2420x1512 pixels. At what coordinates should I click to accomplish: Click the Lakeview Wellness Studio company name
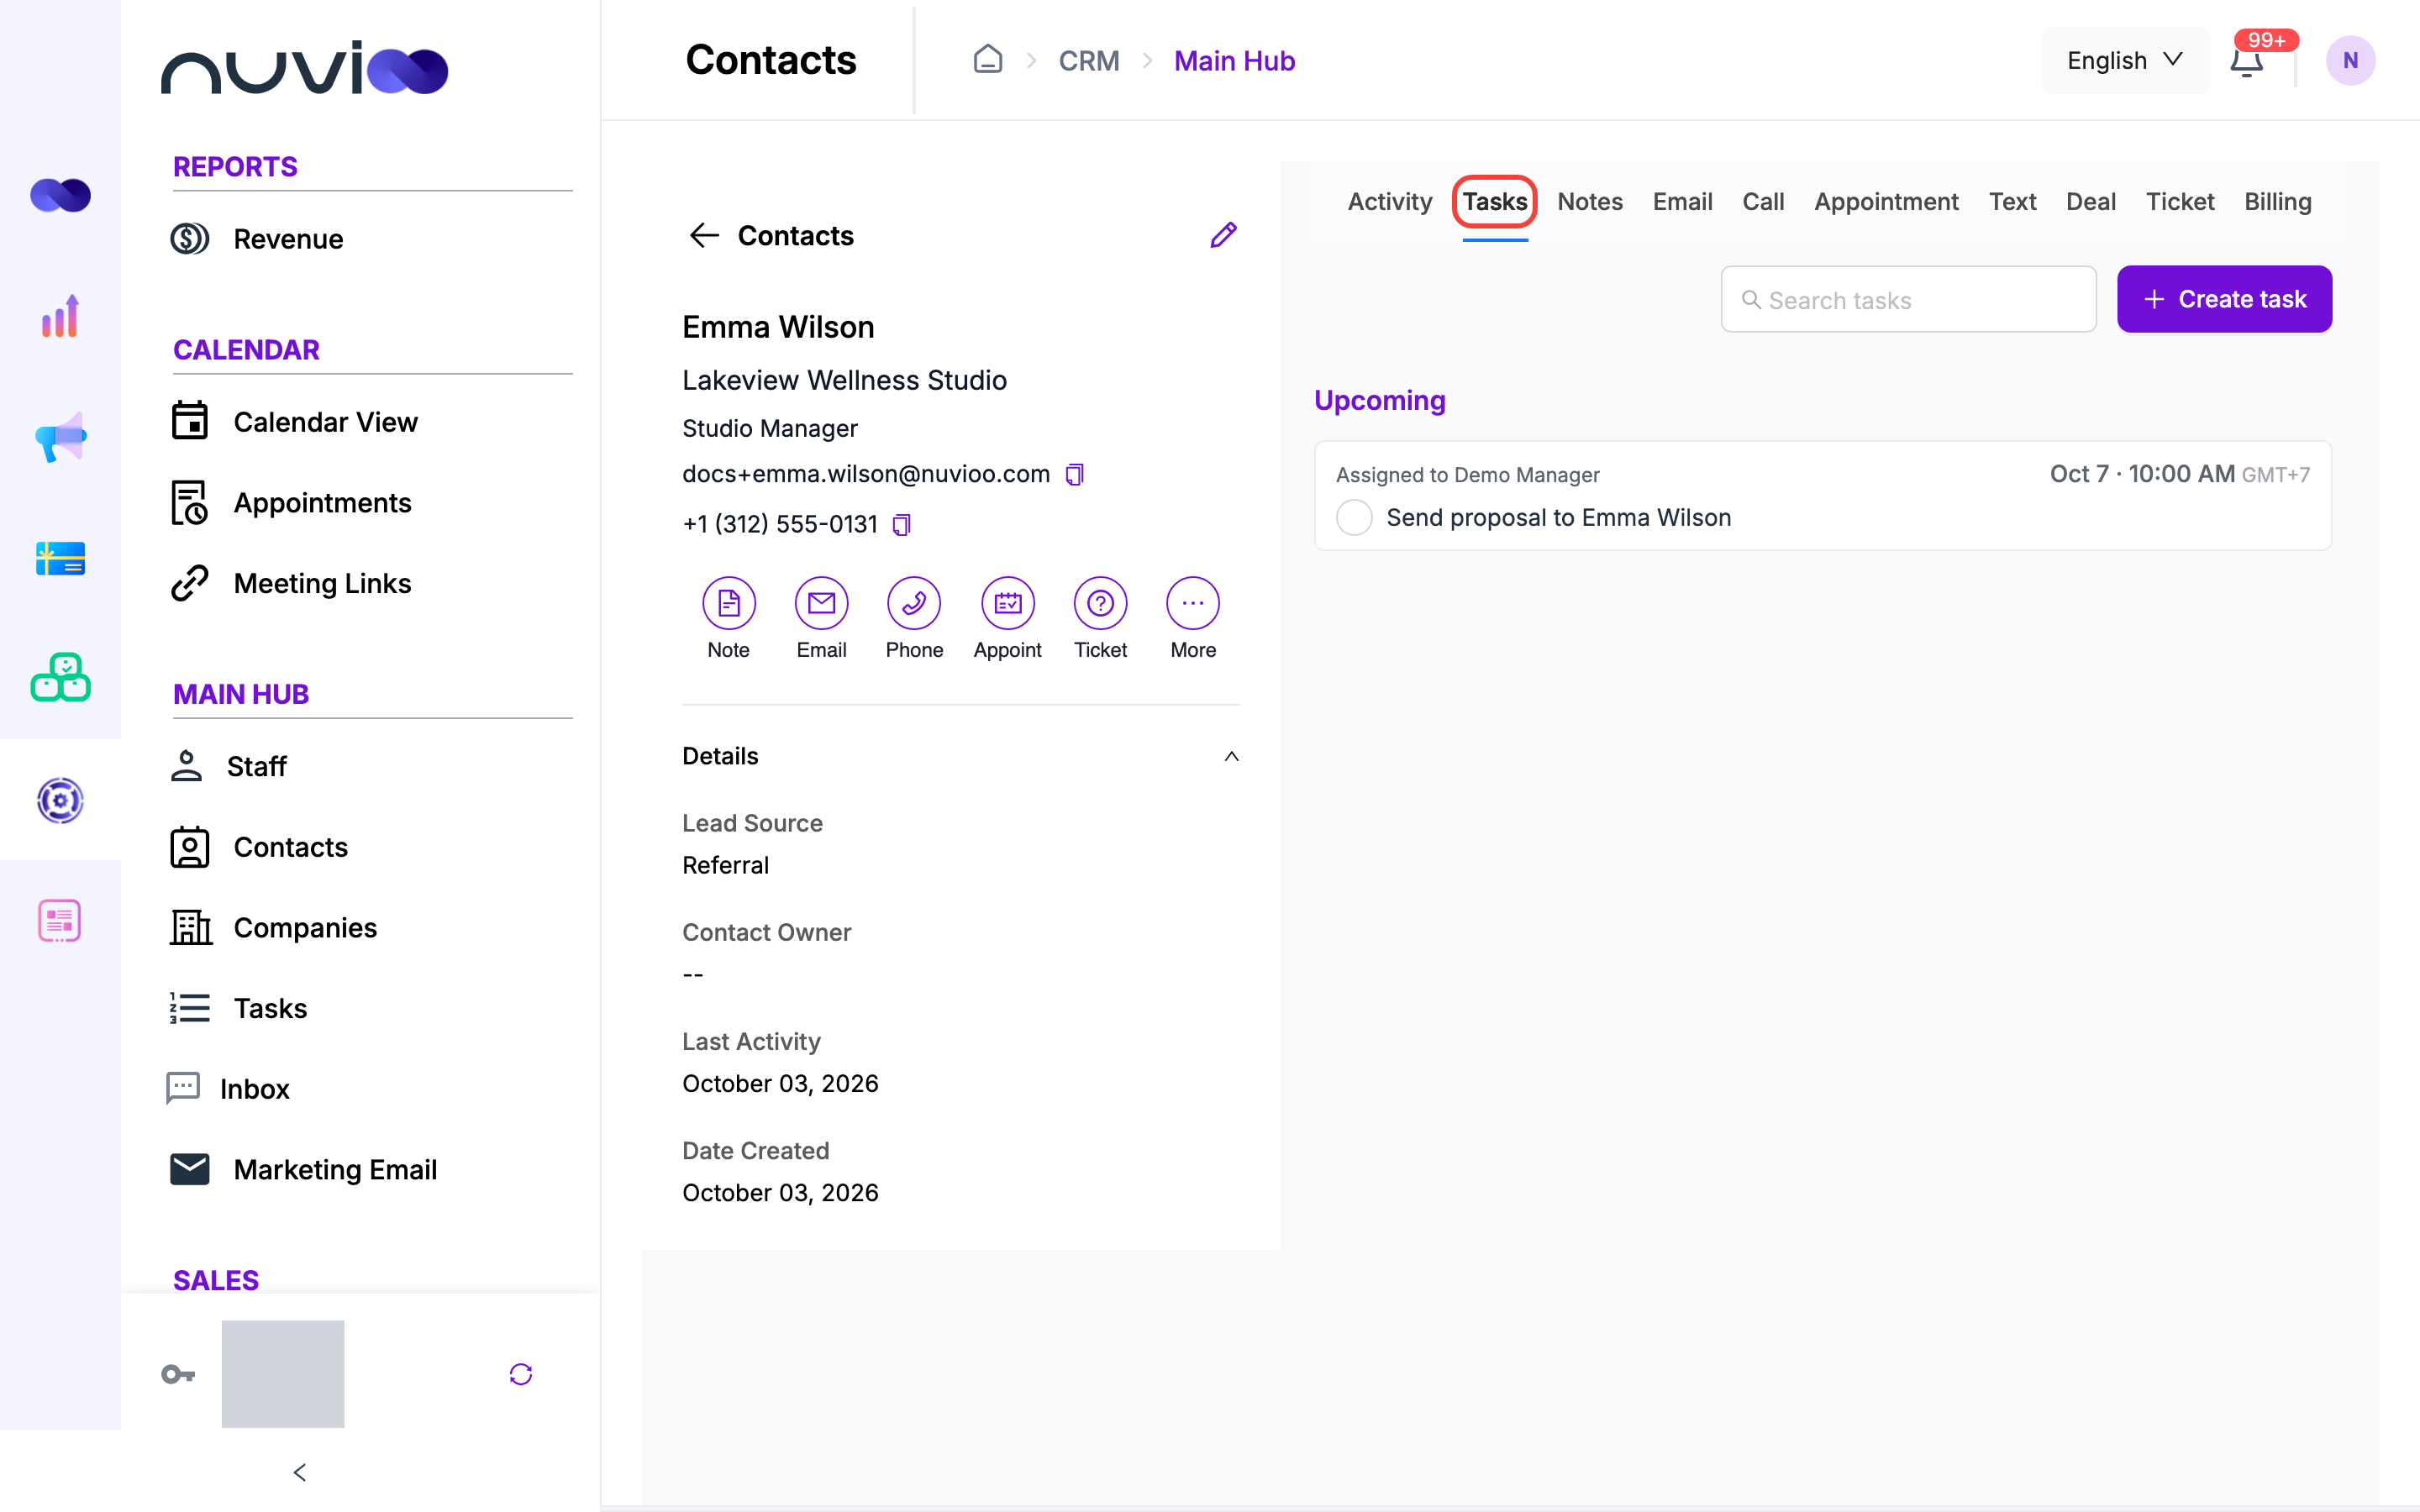844,380
